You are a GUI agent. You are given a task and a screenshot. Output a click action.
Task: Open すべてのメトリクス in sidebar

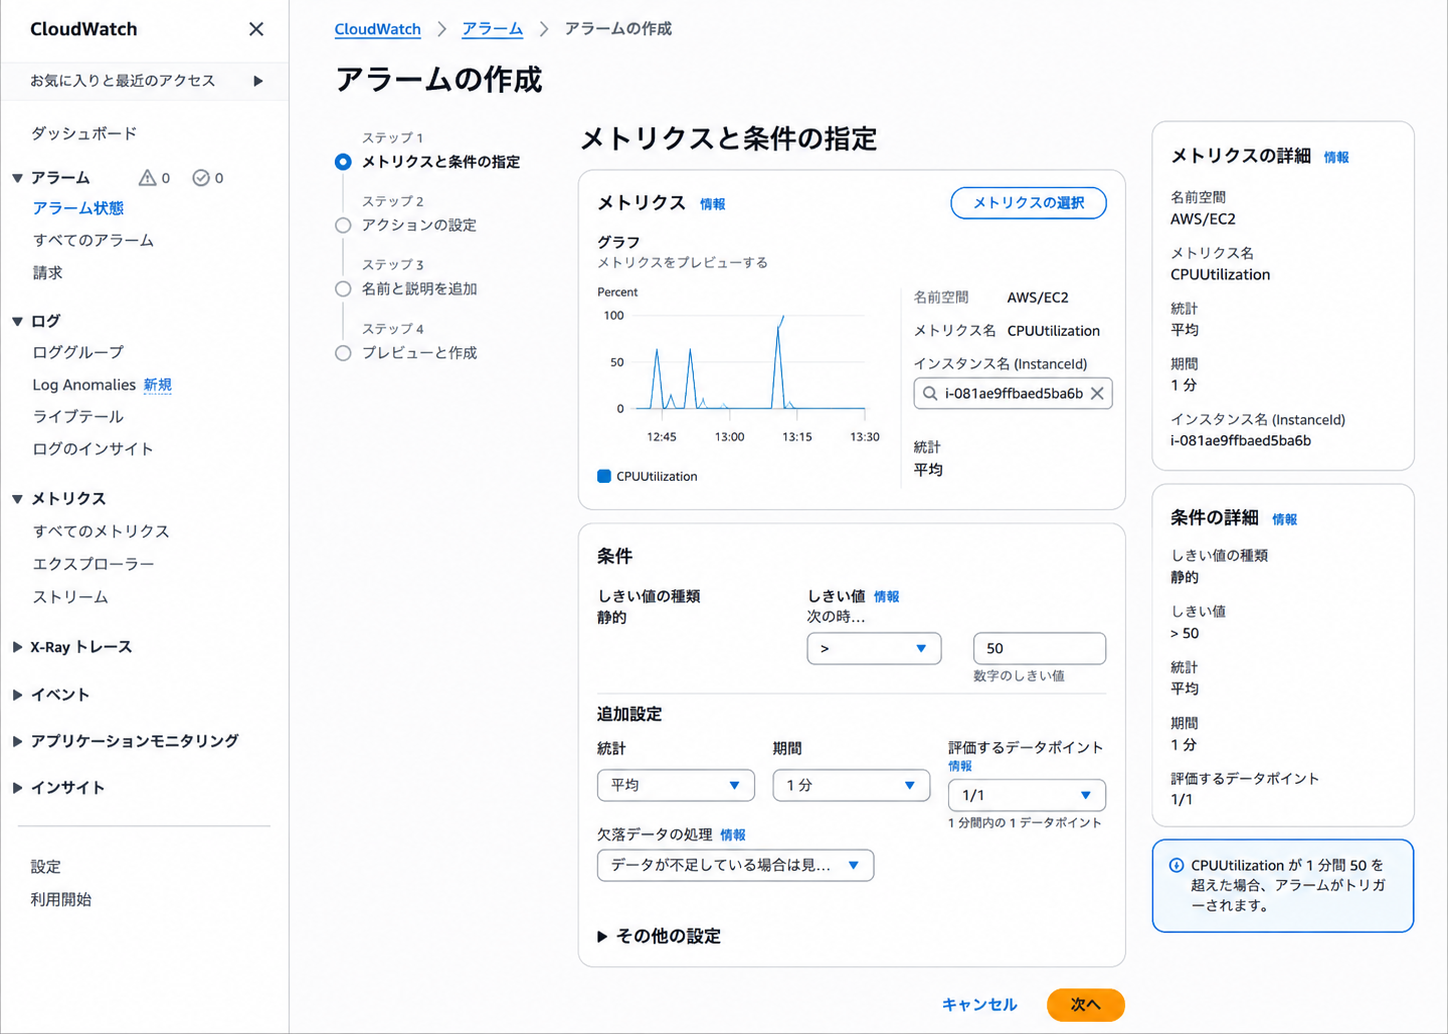(x=101, y=531)
